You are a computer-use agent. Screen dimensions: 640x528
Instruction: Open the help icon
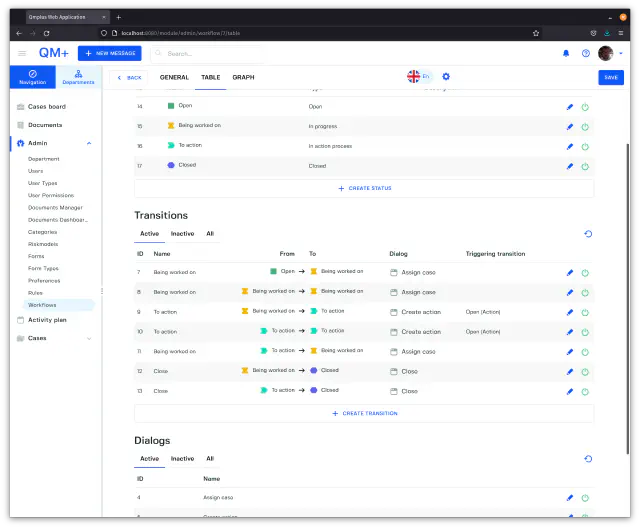point(586,53)
